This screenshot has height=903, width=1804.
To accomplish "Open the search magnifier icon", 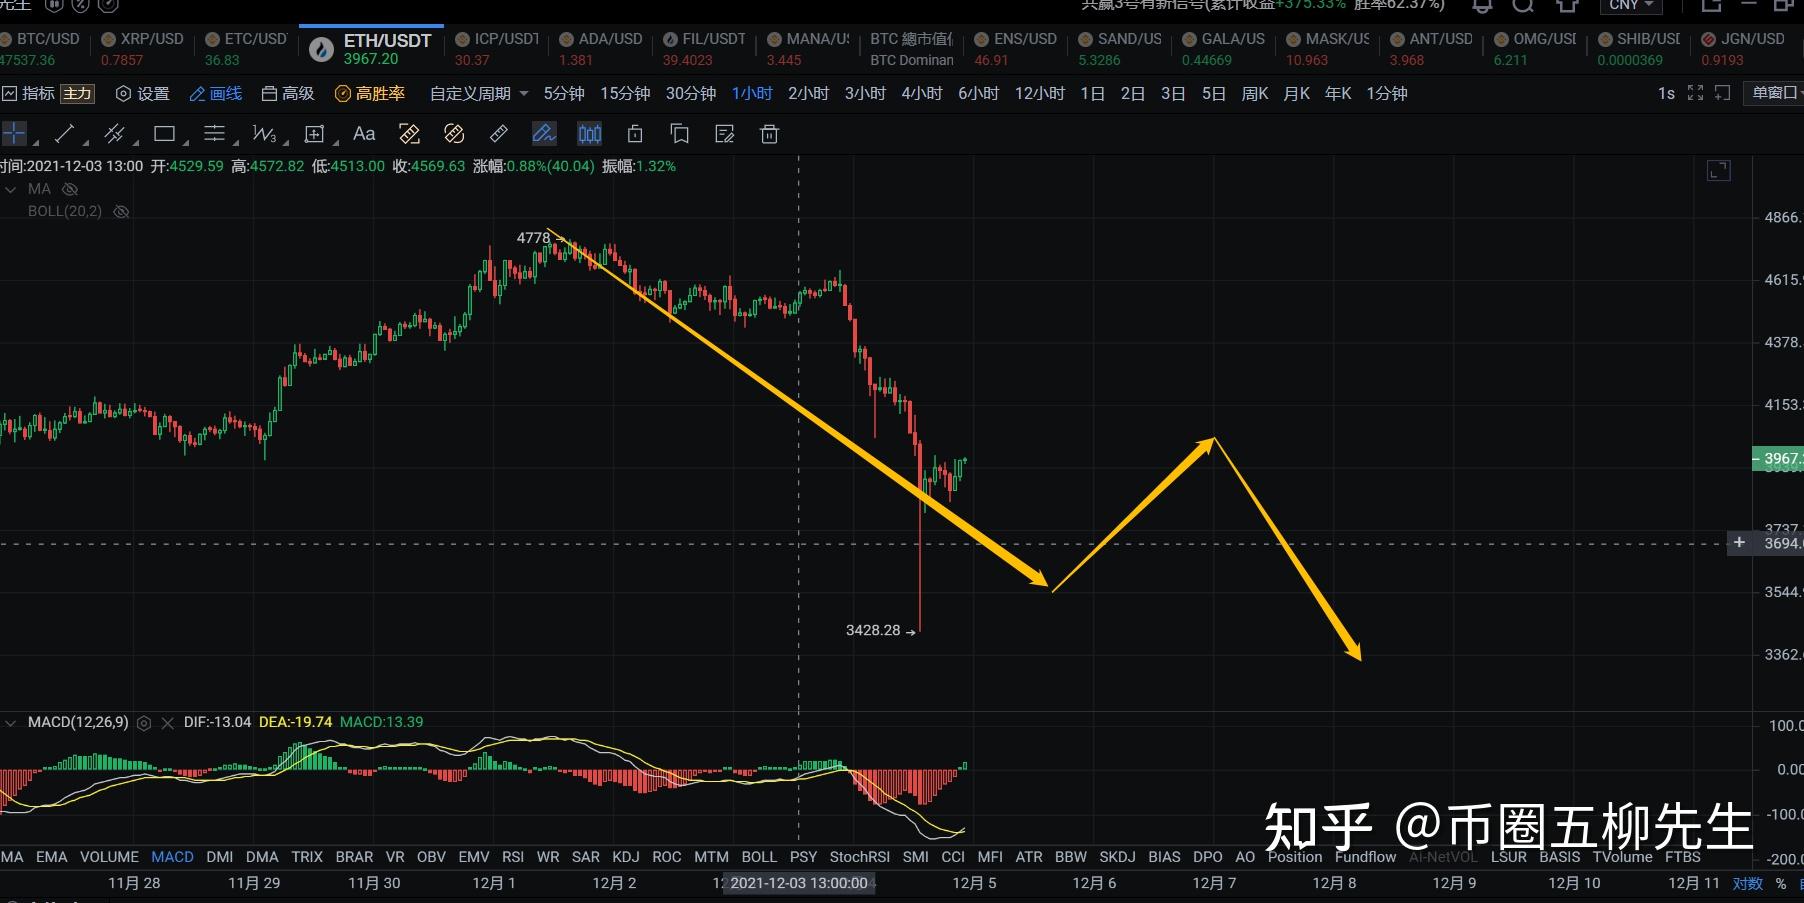I will 1523,5.
